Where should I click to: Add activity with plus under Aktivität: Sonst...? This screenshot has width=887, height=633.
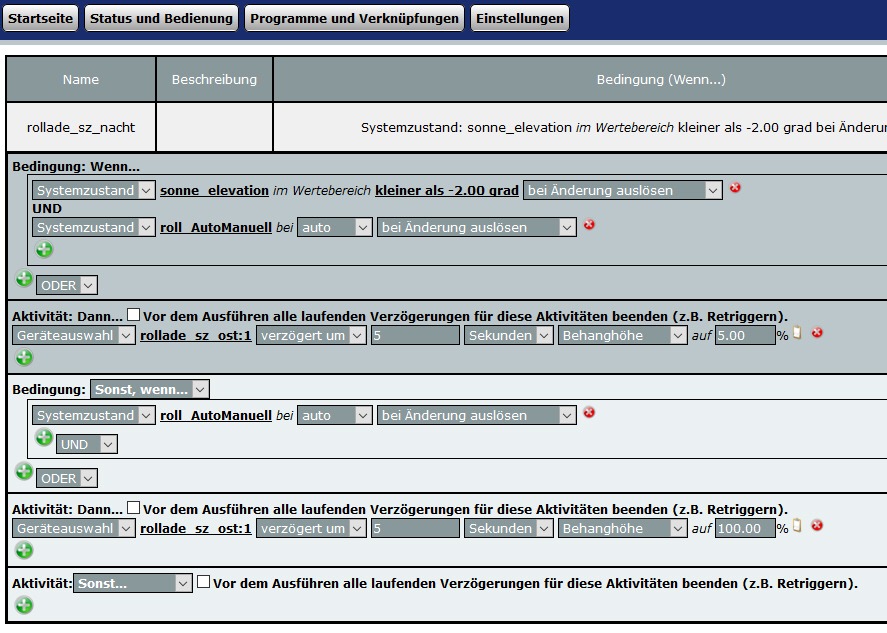pyautogui.click(x=24, y=605)
